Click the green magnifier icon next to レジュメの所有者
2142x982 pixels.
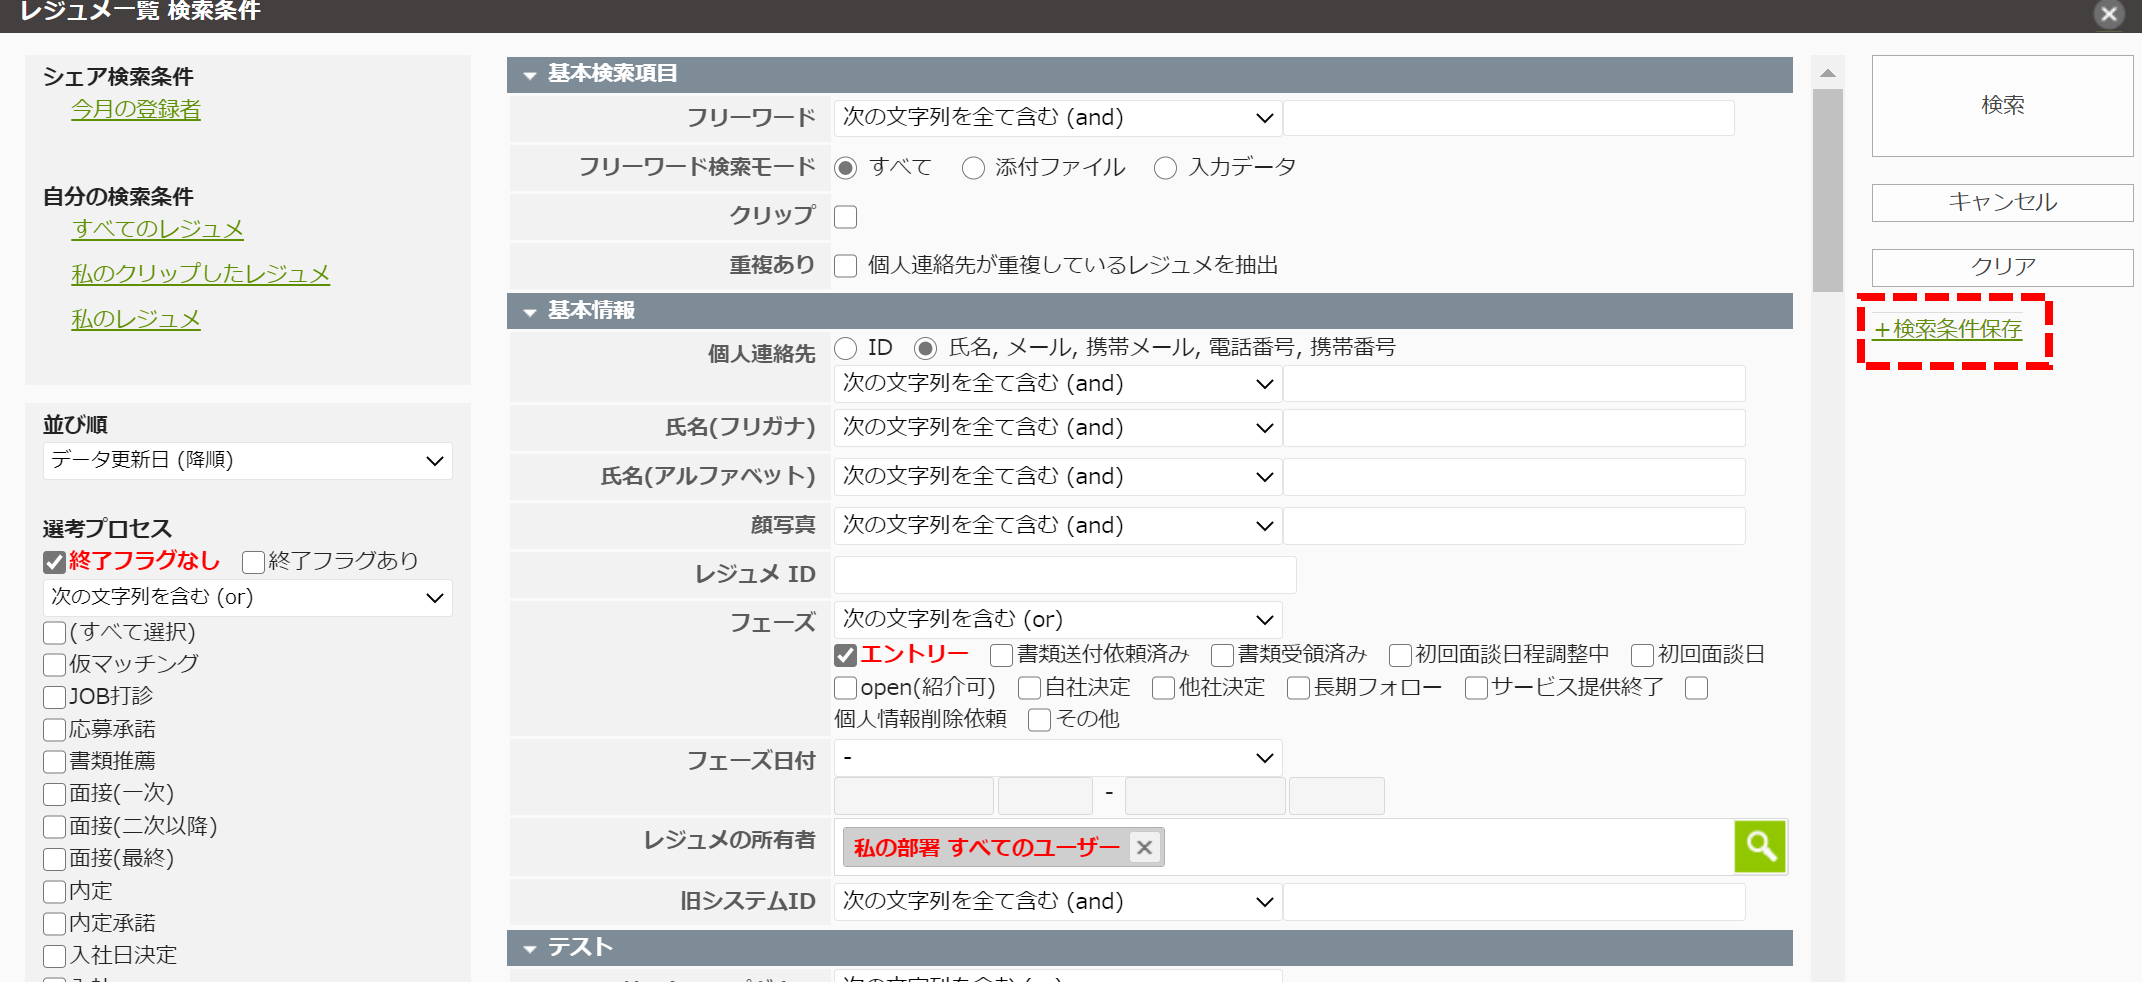coord(1760,846)
